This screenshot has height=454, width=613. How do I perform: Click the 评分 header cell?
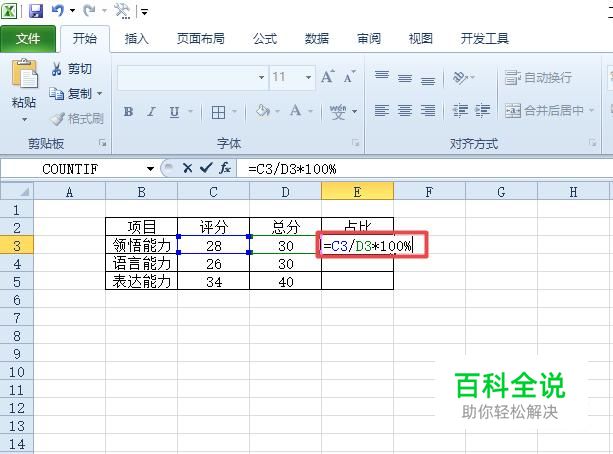click(213, 227)
